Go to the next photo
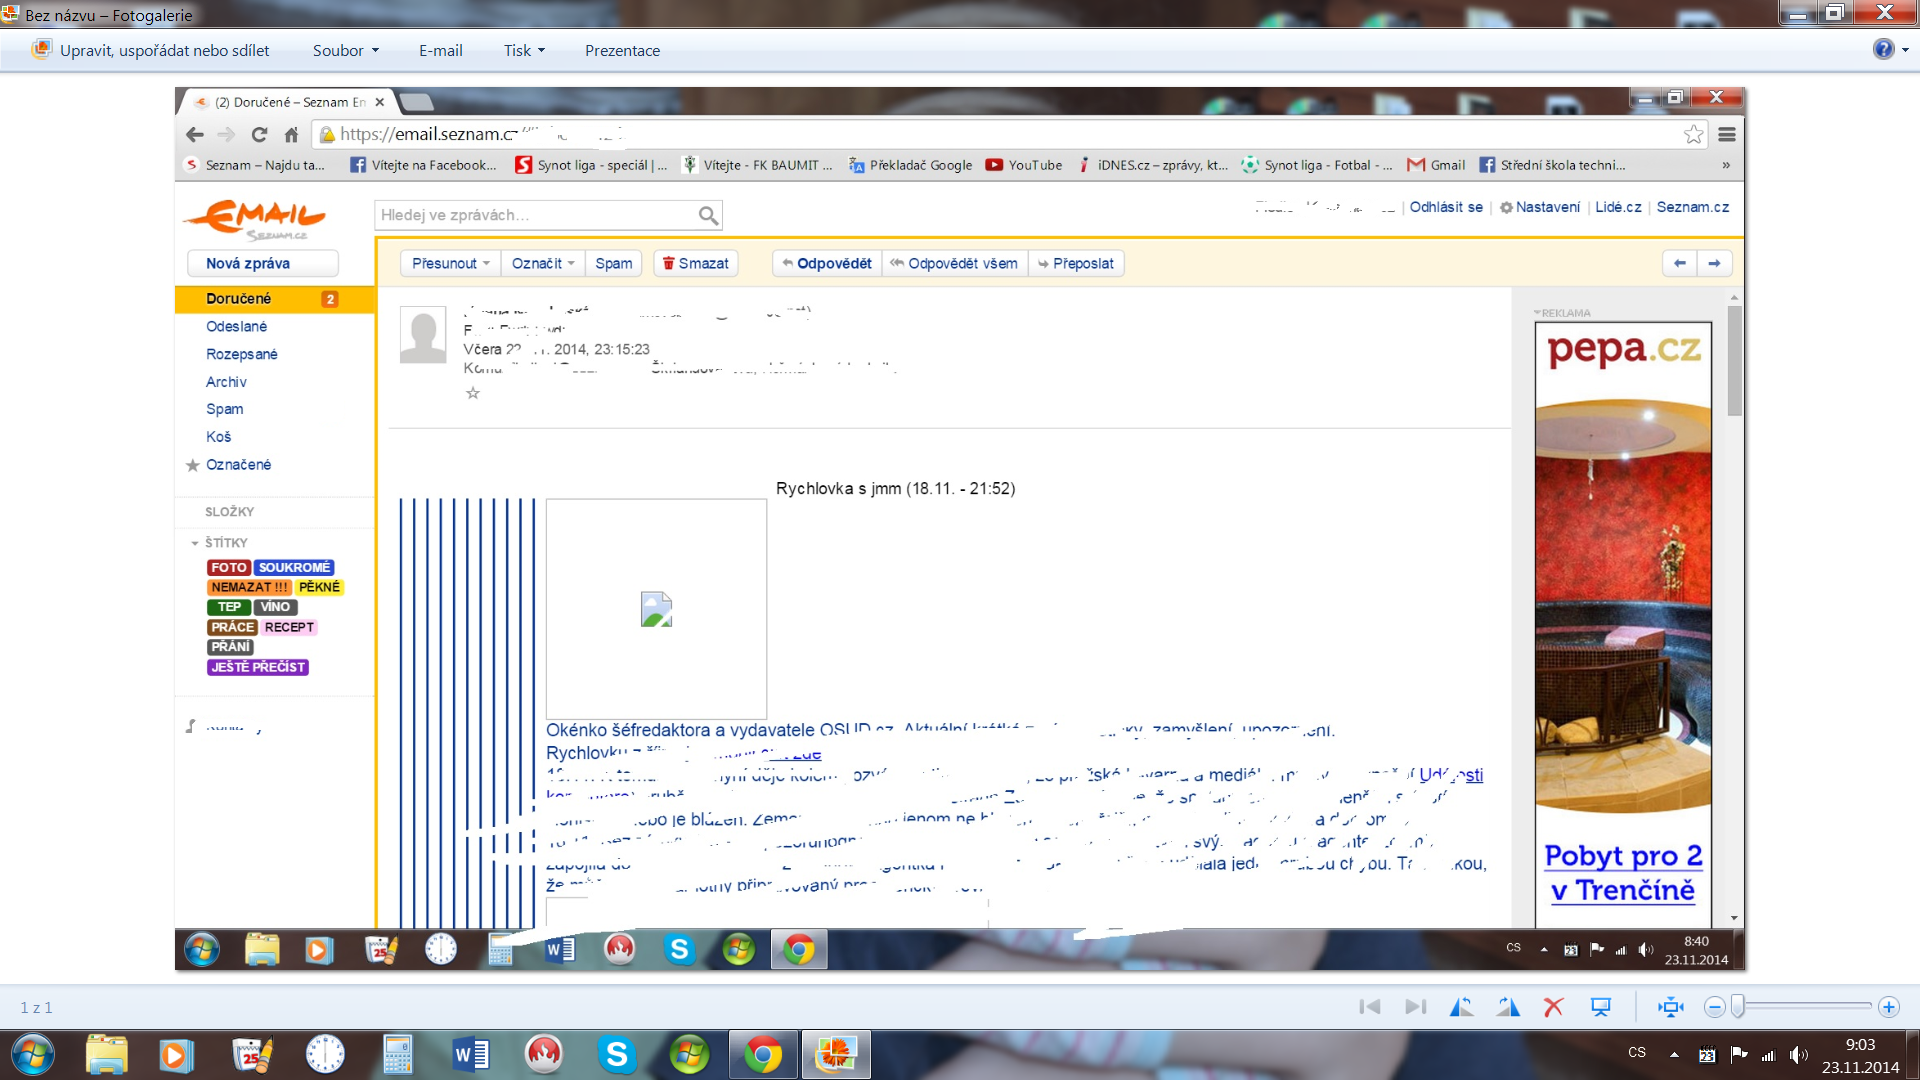This screenshot has width=1920, height=1080. click(x=1415, y=1007)
